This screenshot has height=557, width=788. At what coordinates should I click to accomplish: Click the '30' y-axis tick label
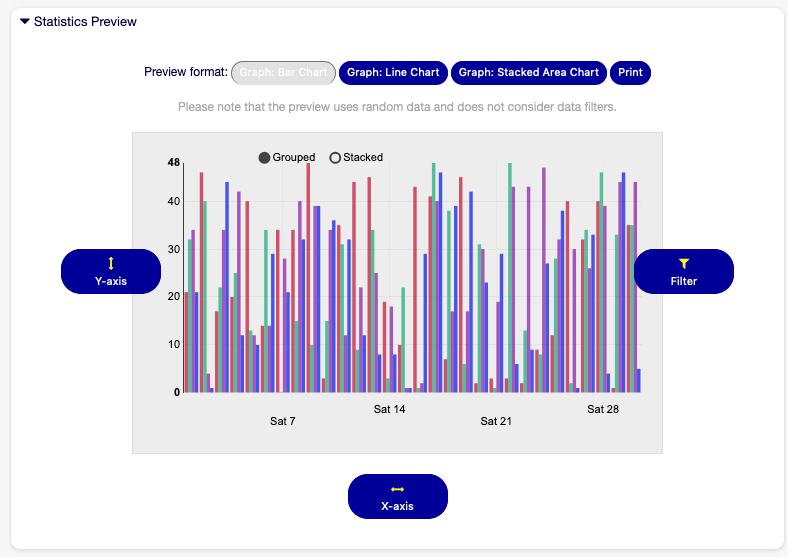click(174, 249)
